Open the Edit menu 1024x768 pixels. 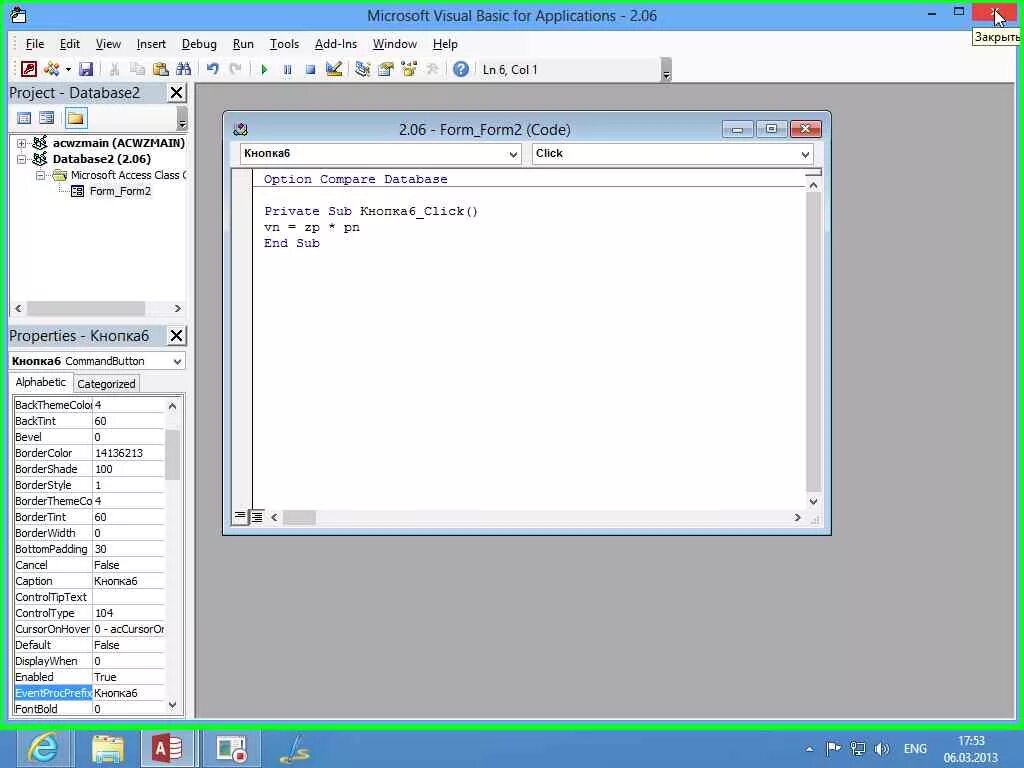pyautogui.click(x=69, y=44)
